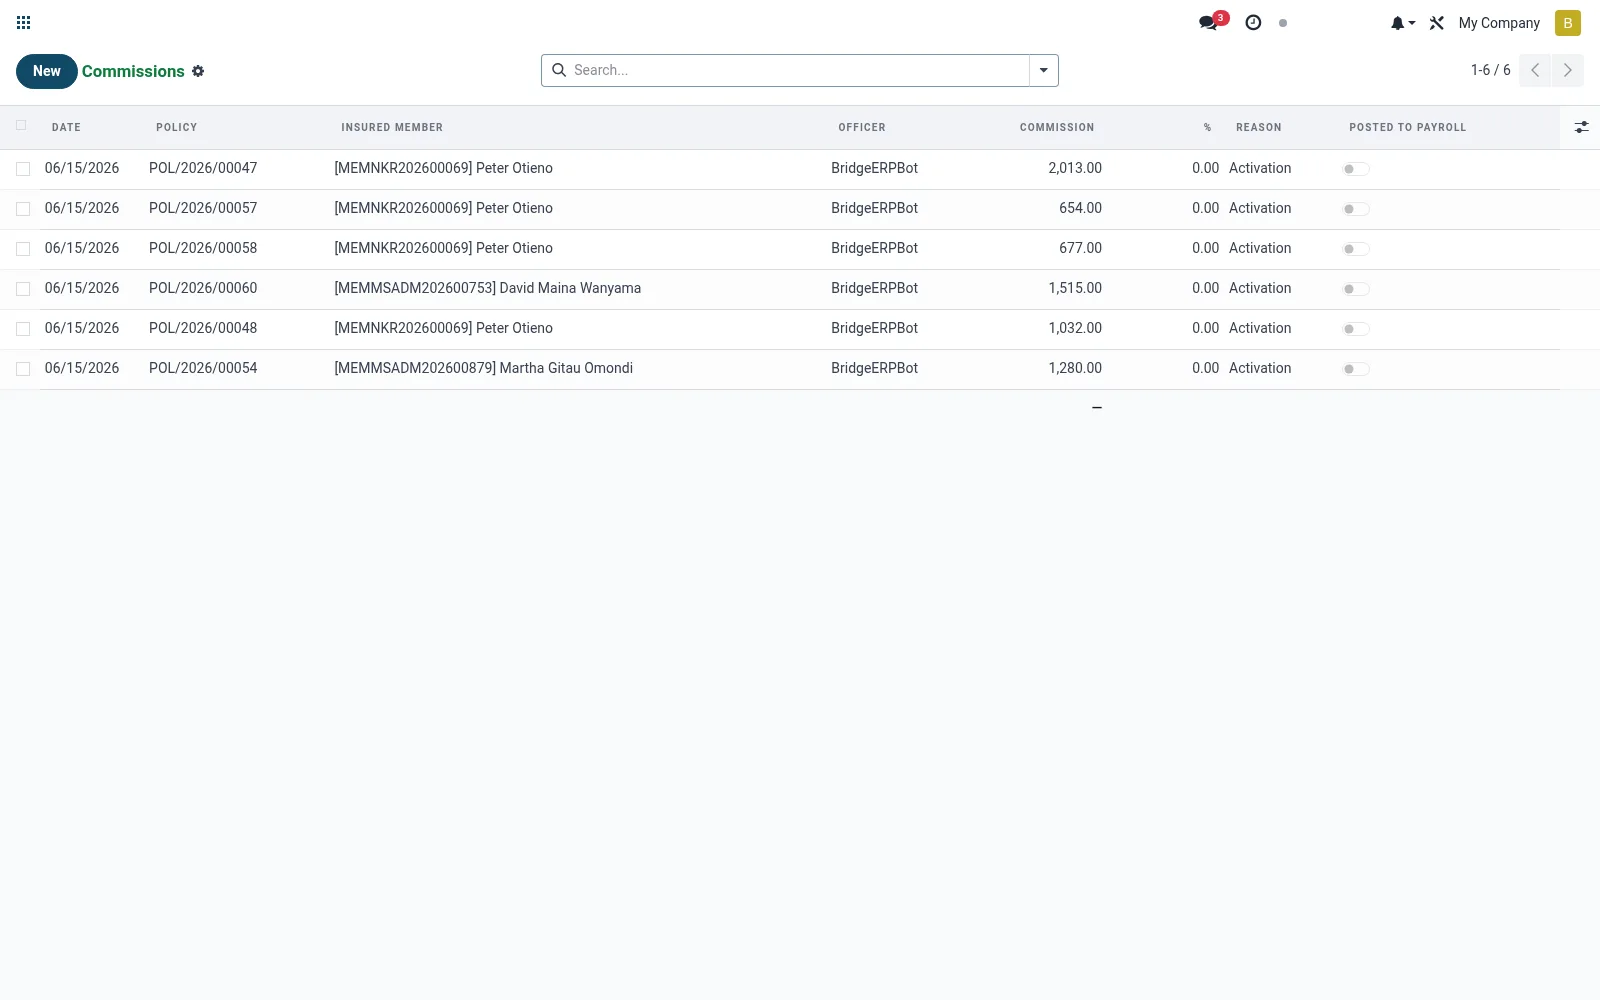1600x1000 pixels.
Task: Tick the checkbox for POL/2026/00047 row
Action: pyautogui.click(x=23, y=169)
